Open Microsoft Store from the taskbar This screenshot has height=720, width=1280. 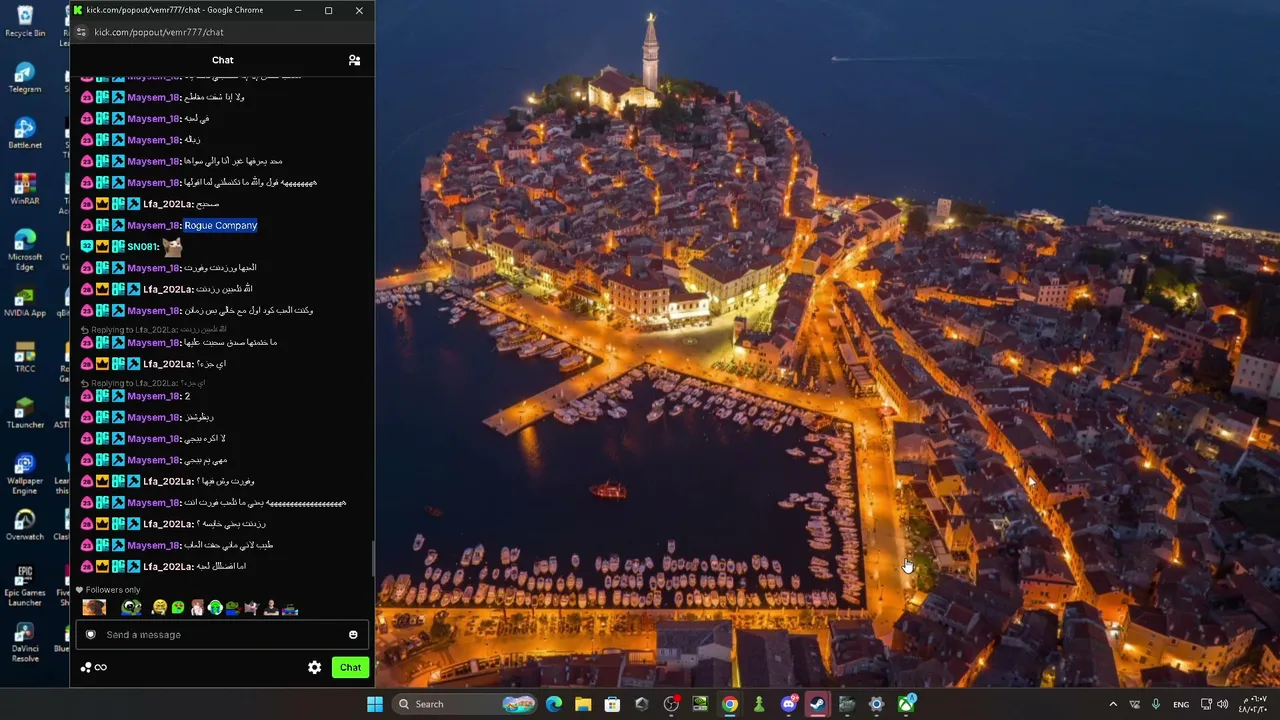pyautogui.click(x=612, y=704)
